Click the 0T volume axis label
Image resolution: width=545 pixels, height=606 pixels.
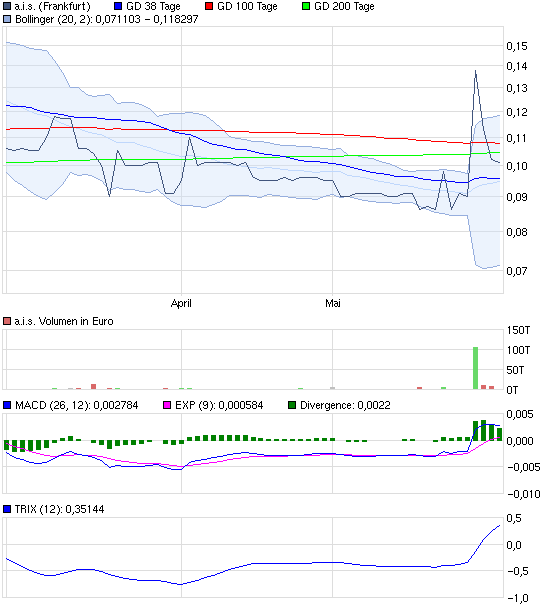point(512,390)
